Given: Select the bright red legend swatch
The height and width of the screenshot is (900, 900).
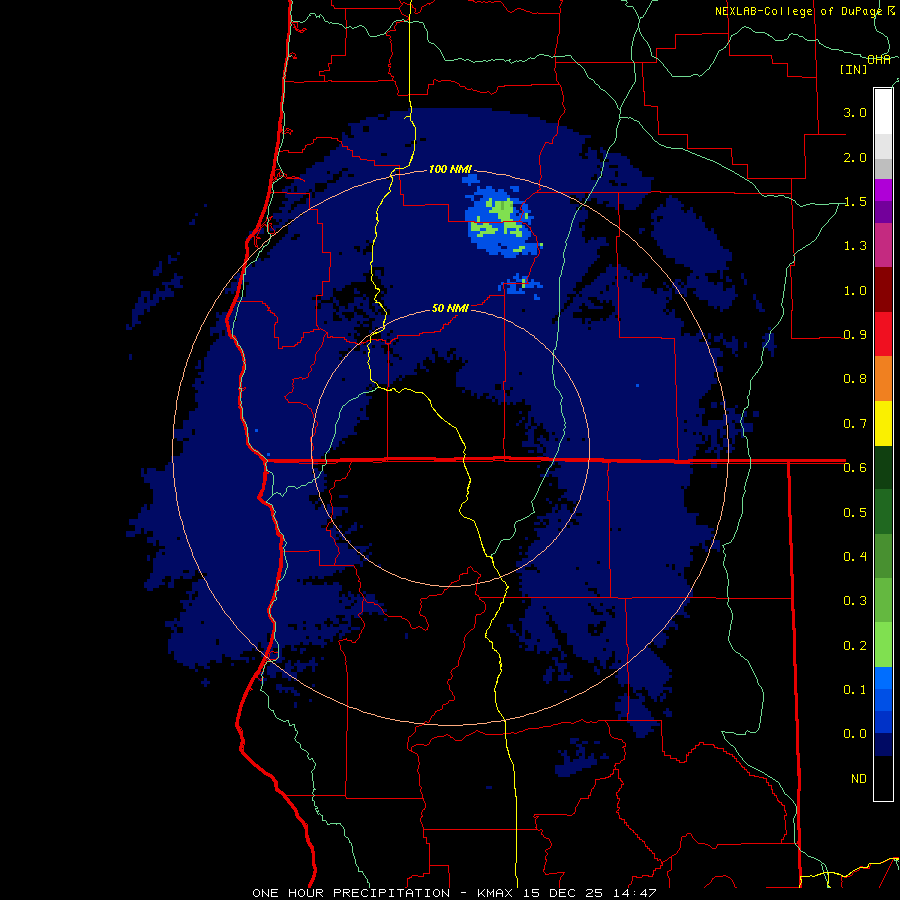Looking at the screenshot, I should tap(883, 334).
